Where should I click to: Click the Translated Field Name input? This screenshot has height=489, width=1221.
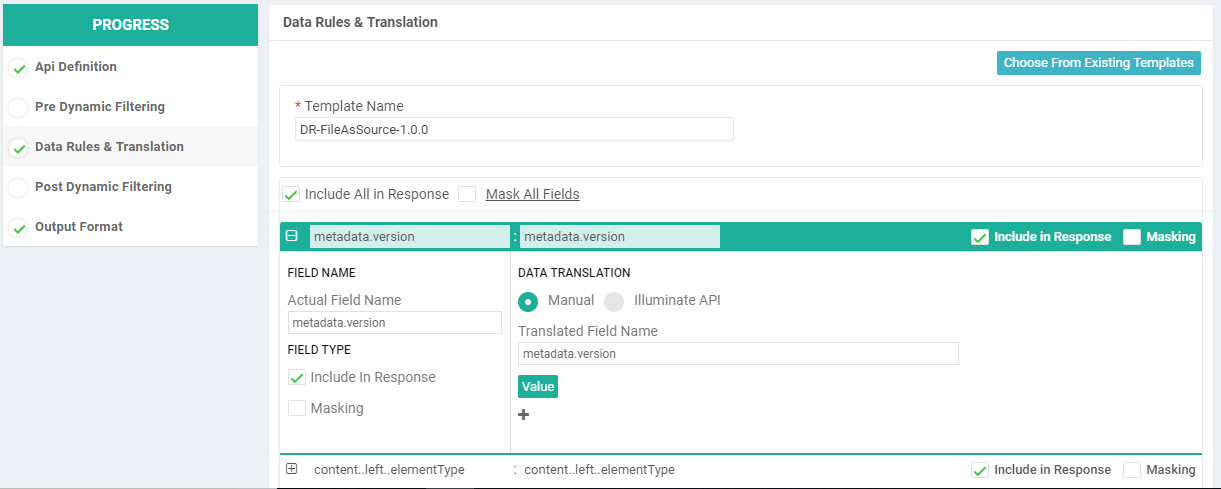(x=738, y=353)
